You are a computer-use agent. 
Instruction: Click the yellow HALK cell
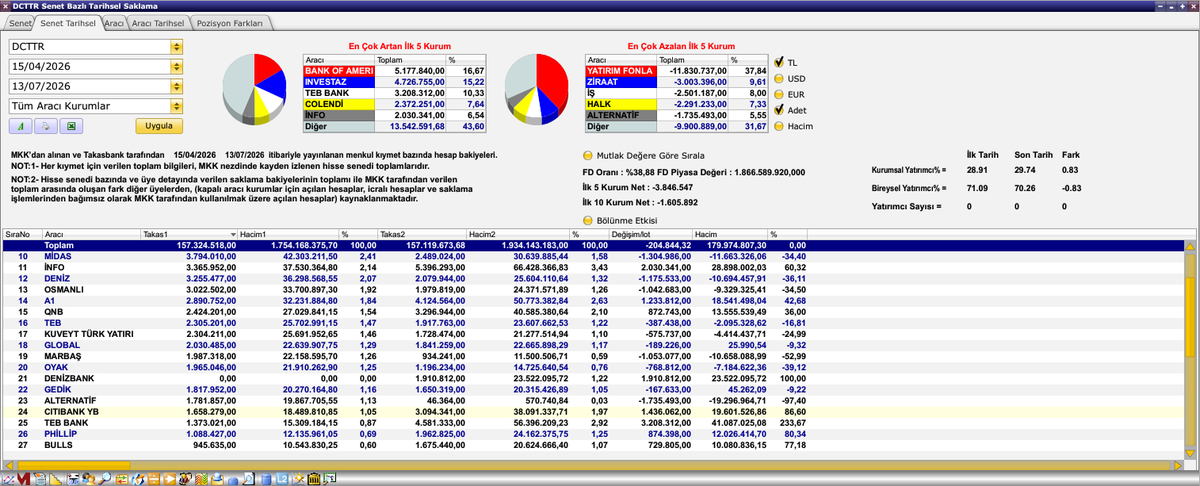tap(619, 104)
